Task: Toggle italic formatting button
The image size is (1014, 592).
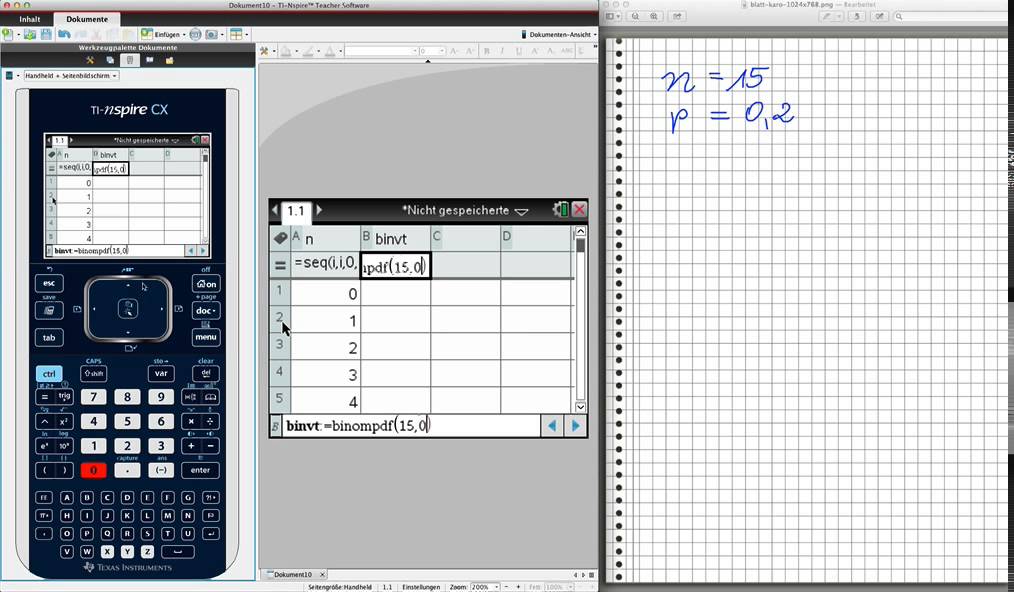Action: (x=502, y=51)
